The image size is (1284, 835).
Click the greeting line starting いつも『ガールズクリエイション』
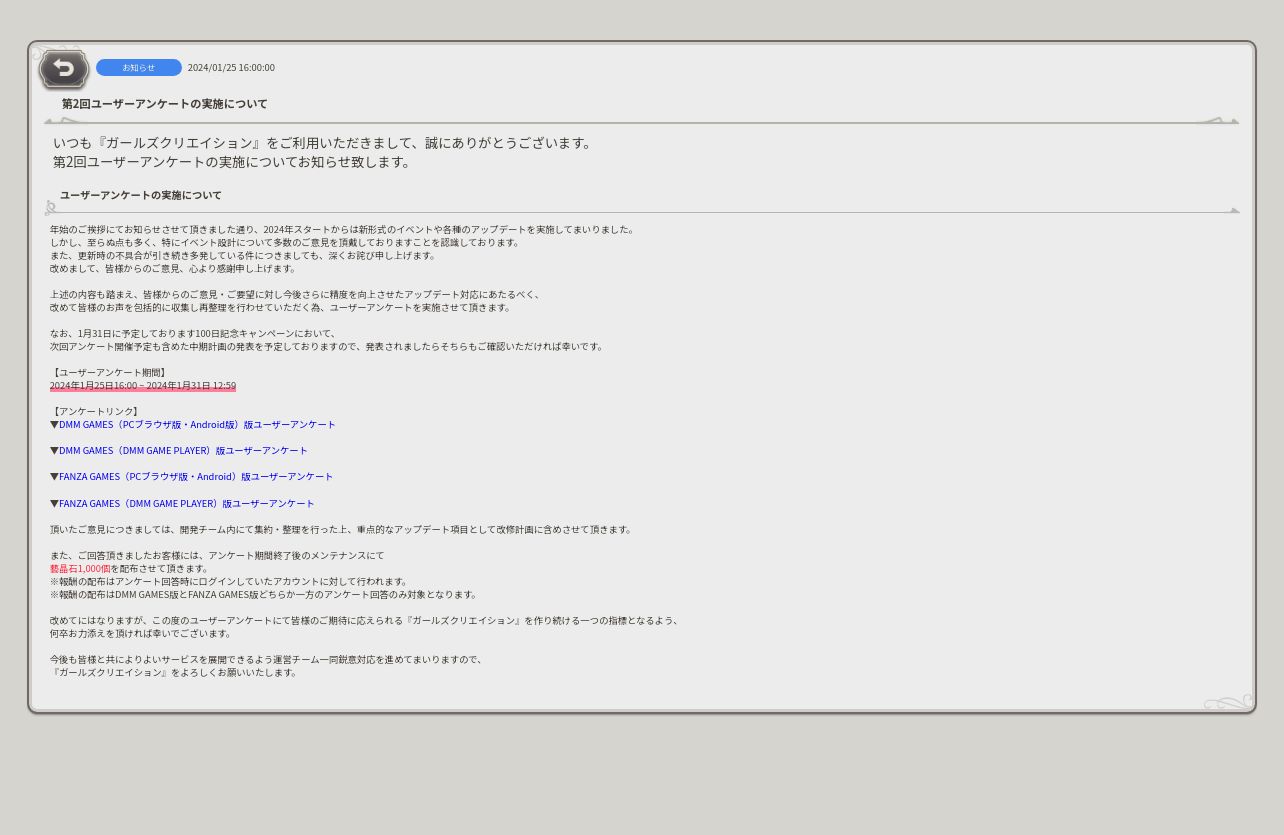[x=324, y=142]
